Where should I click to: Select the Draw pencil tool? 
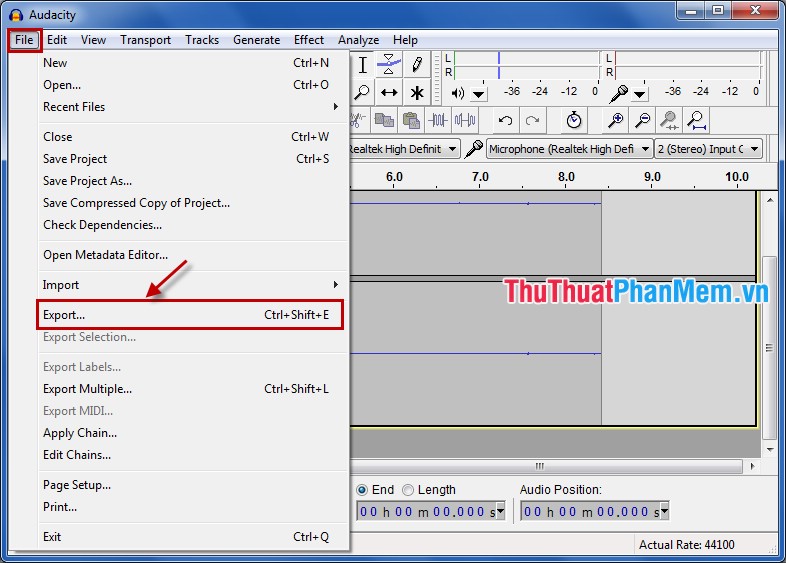(x=417, y=65)
